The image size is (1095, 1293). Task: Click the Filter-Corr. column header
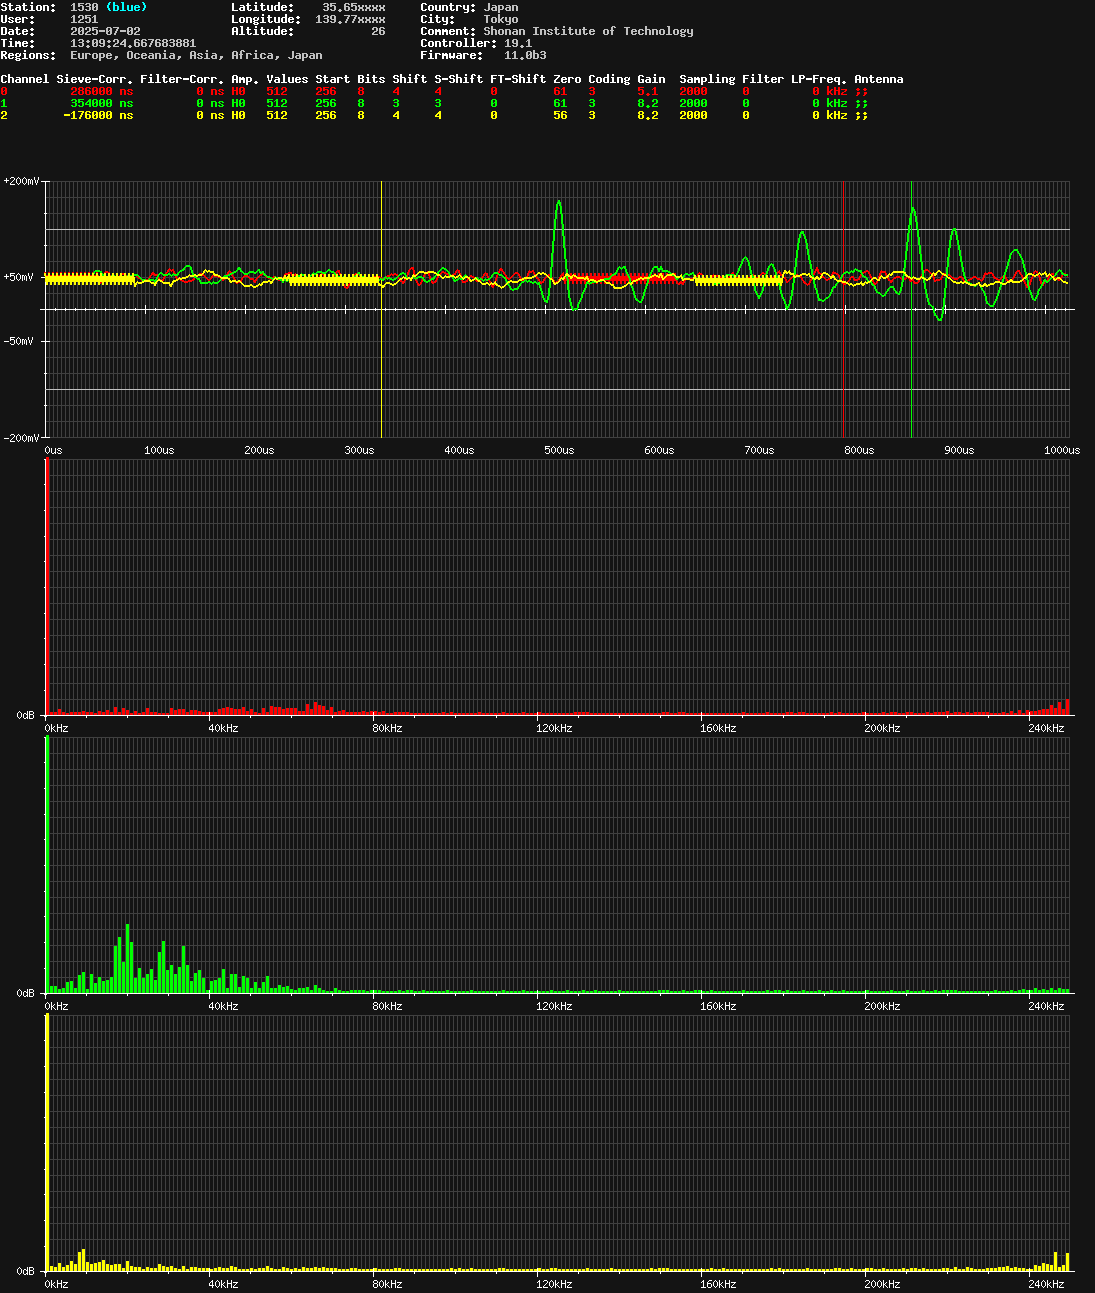pos(182,79)
